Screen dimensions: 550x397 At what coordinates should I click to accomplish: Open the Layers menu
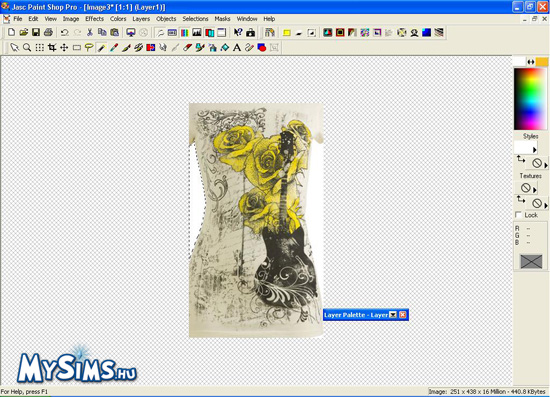click(141, 19)
